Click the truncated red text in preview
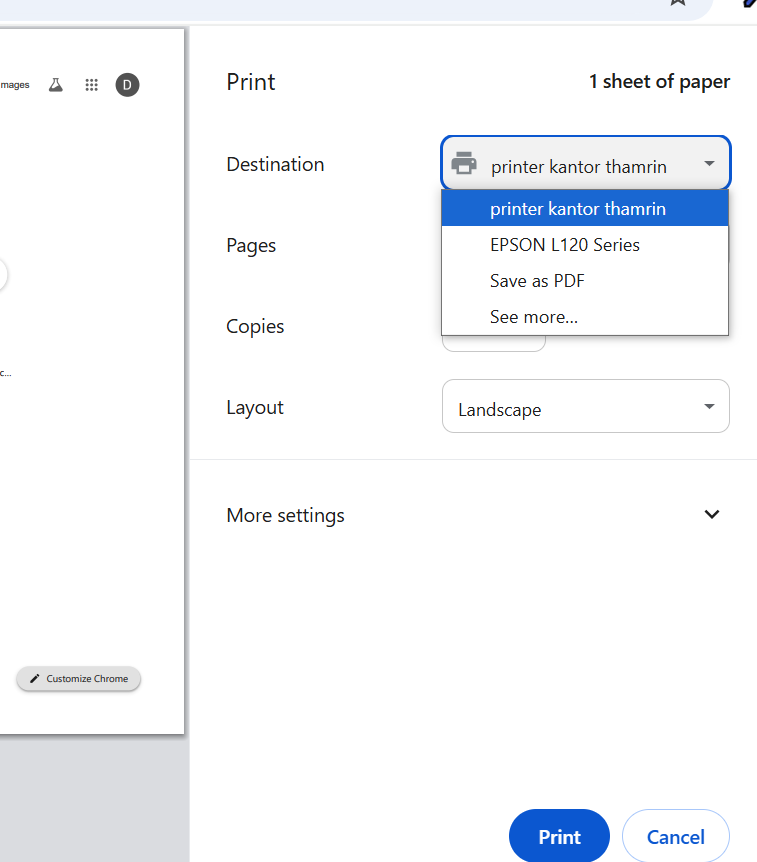 tap(5, 373)
